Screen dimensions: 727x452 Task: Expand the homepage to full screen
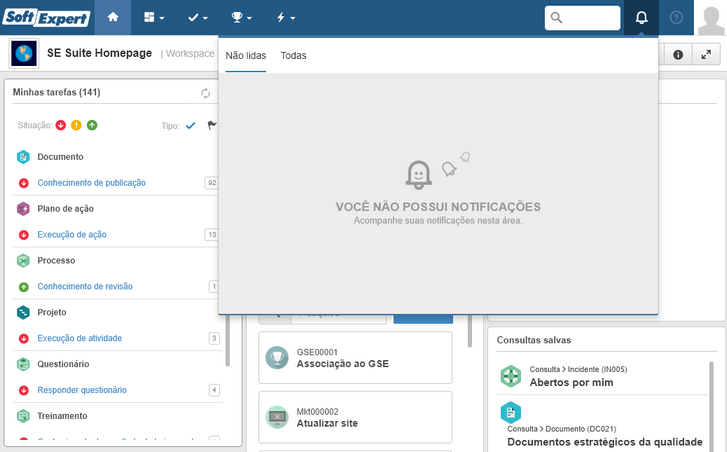click(706, 55)
